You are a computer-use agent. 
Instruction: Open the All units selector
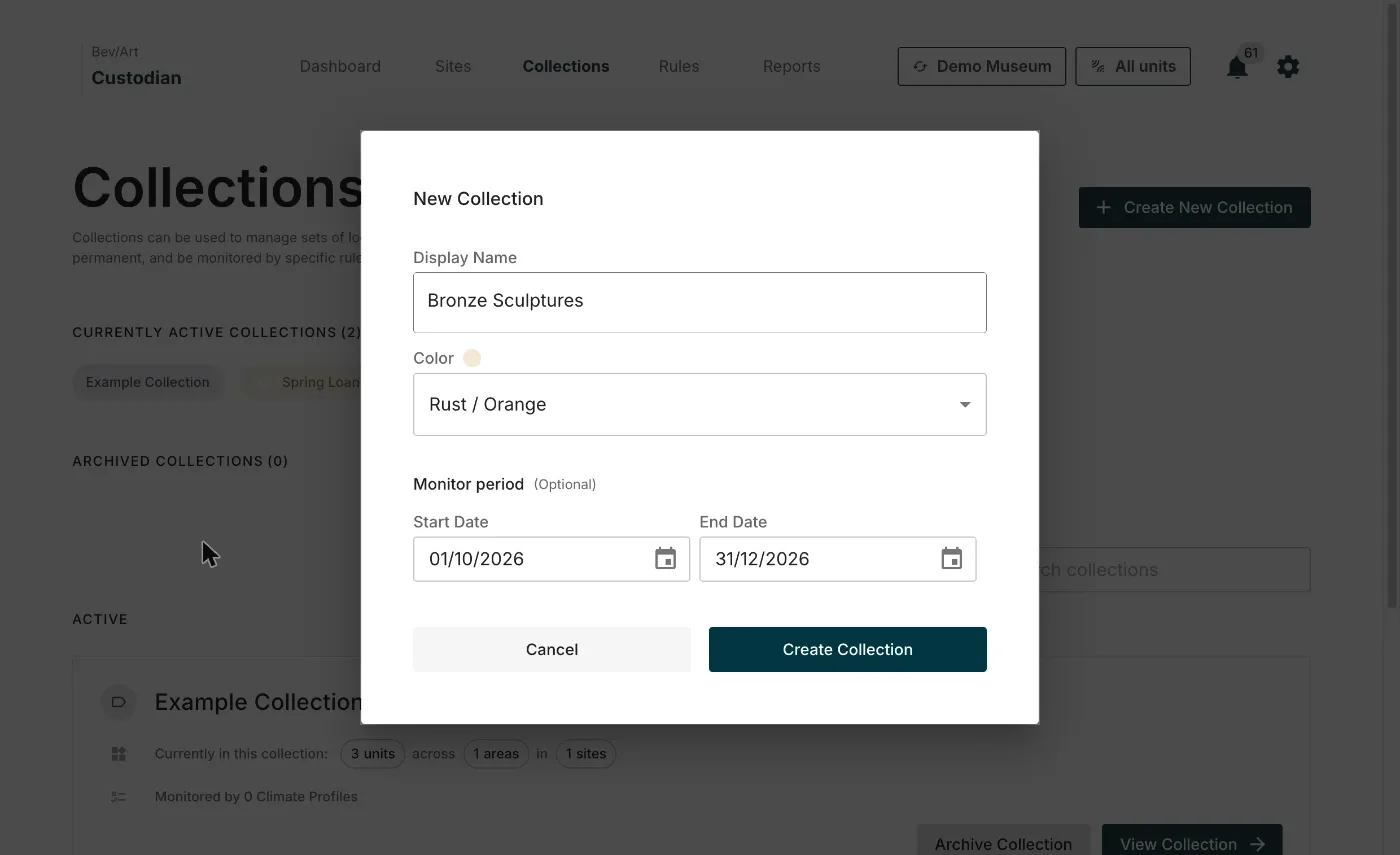[1133, 67]
